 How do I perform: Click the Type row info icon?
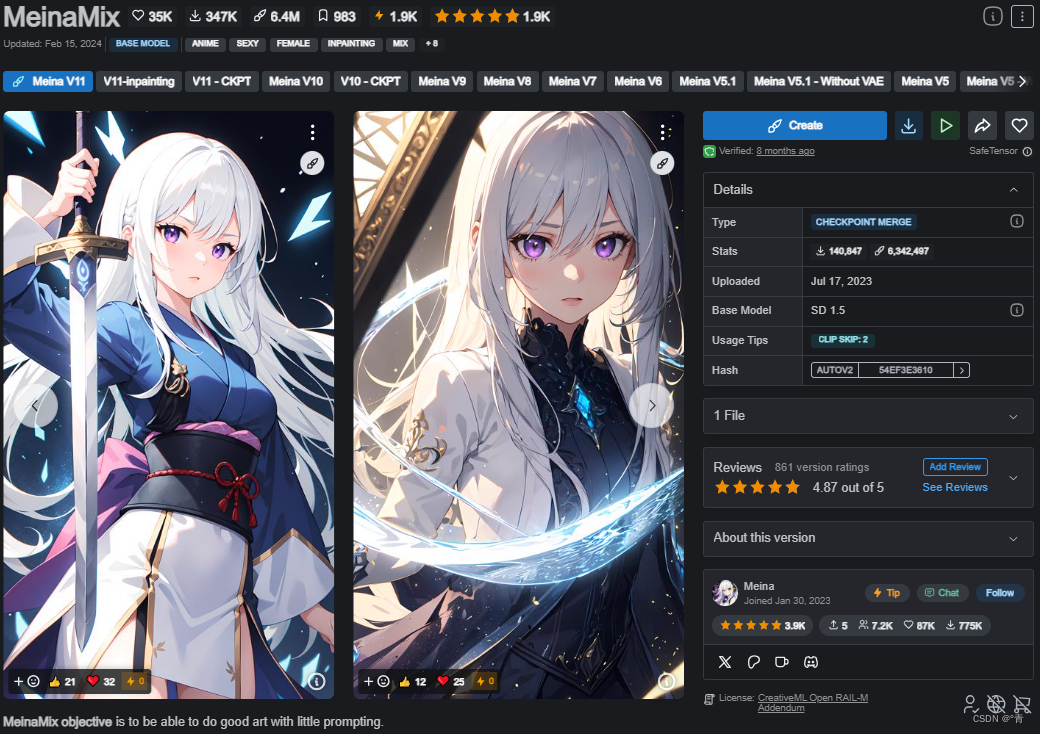[1017, 221]
